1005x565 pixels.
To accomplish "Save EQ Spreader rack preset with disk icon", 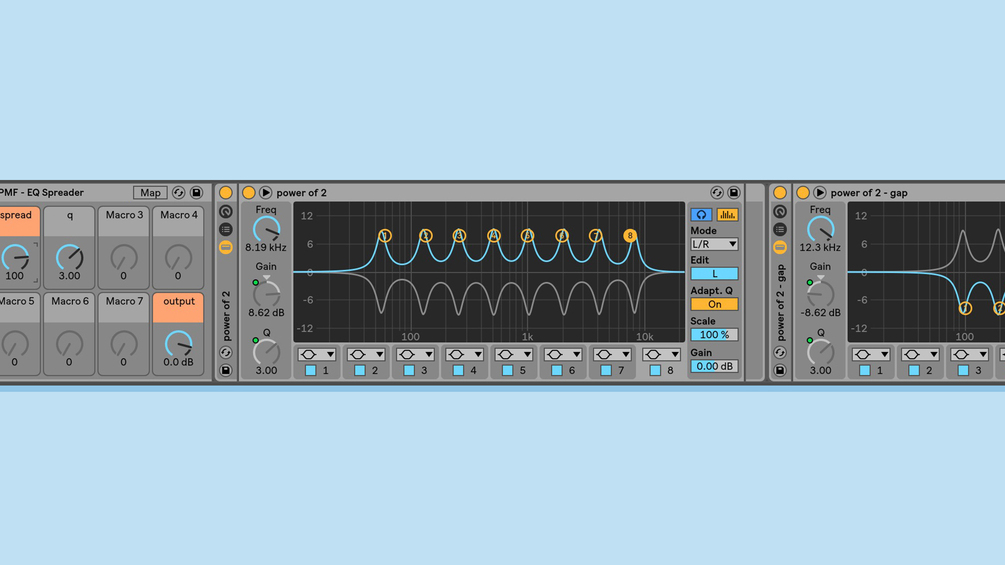I will 197,193.
